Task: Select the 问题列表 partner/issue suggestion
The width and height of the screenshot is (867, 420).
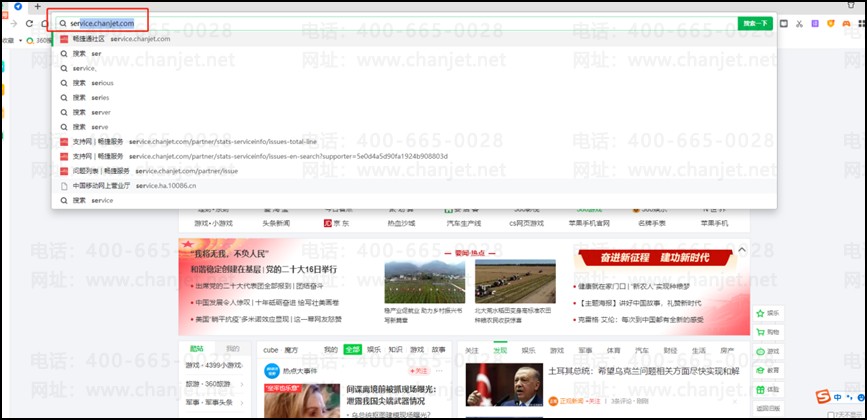Action: click(414, 171)
